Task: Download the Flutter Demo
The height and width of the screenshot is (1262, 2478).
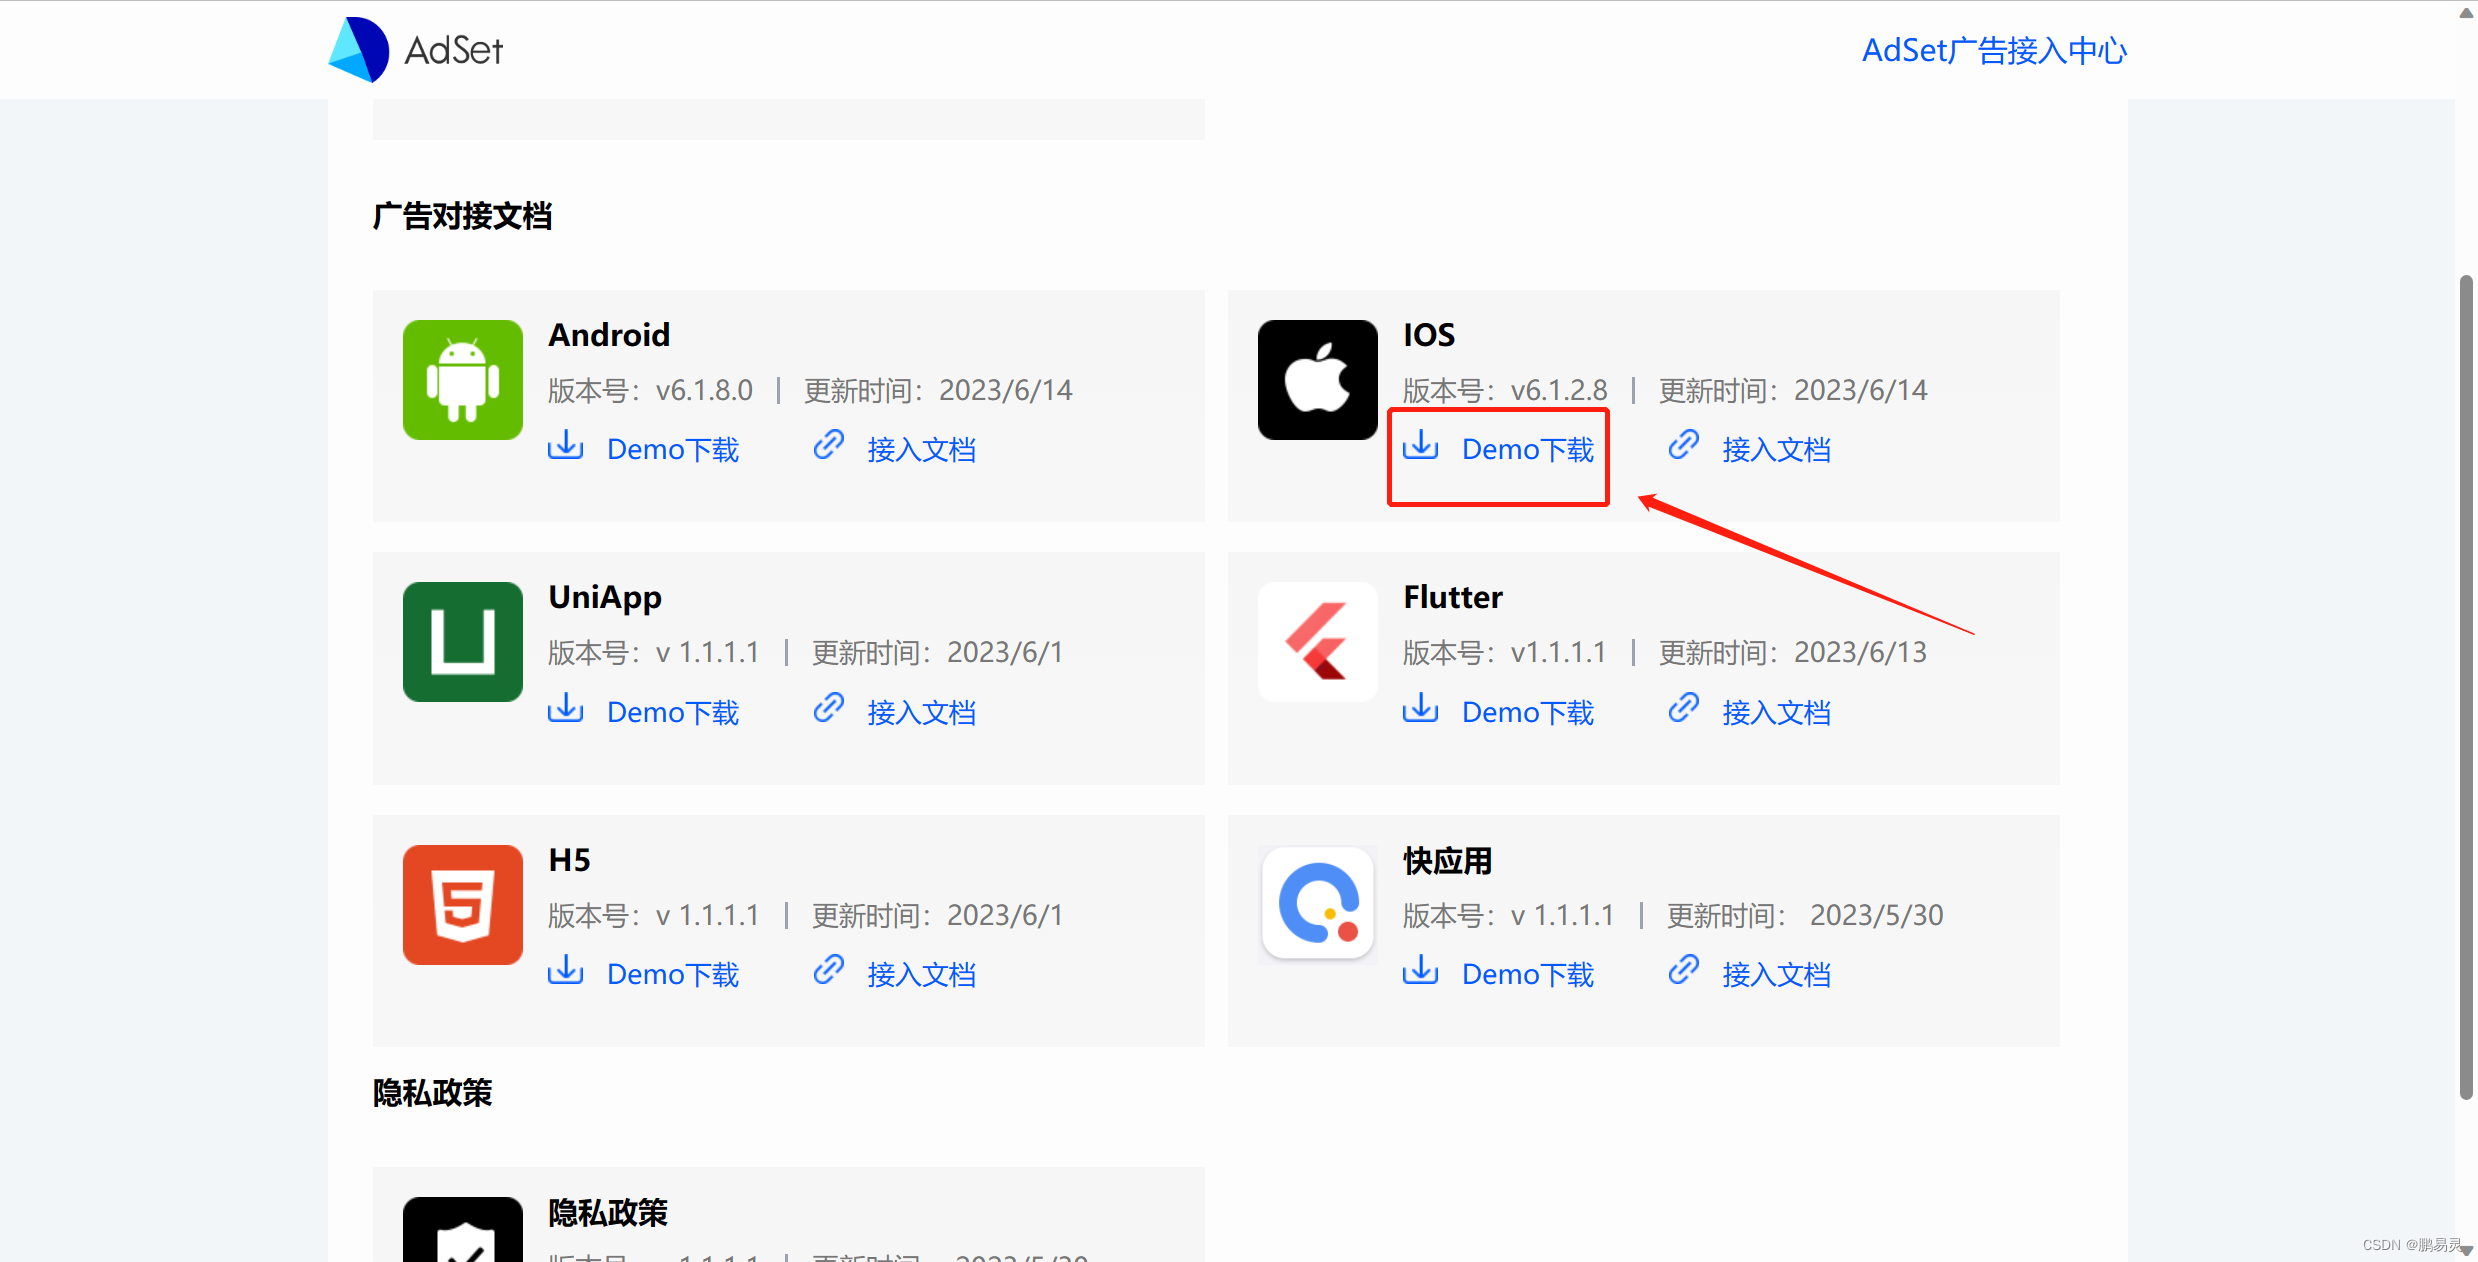Action: point(1528,713)
